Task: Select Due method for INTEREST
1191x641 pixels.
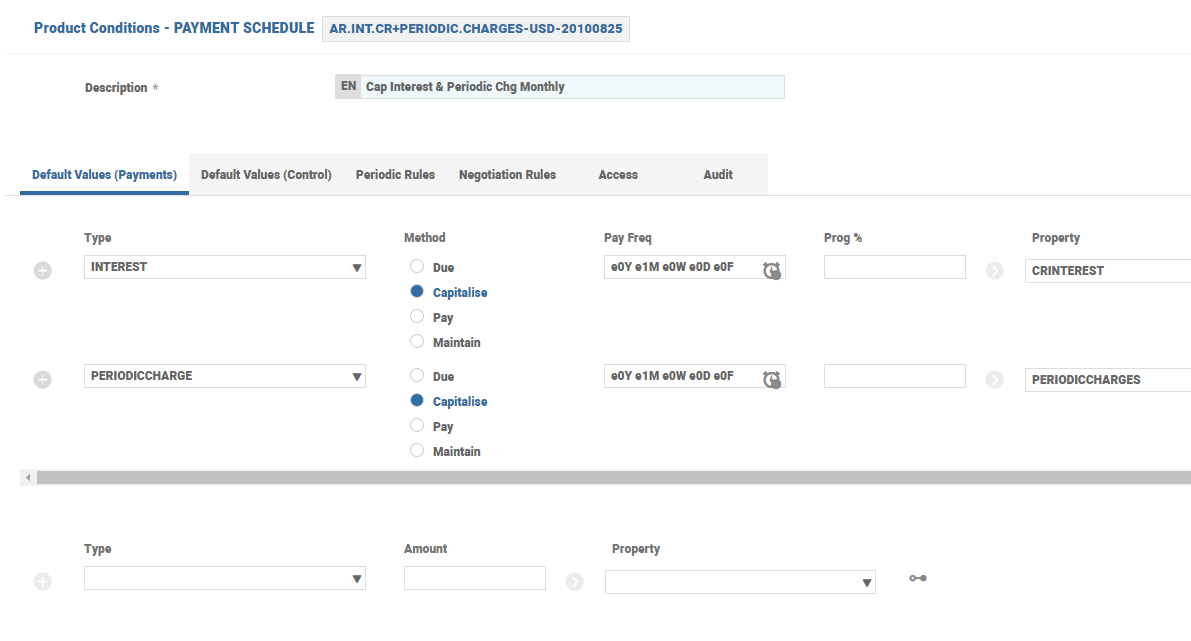Action: (417, 266)
